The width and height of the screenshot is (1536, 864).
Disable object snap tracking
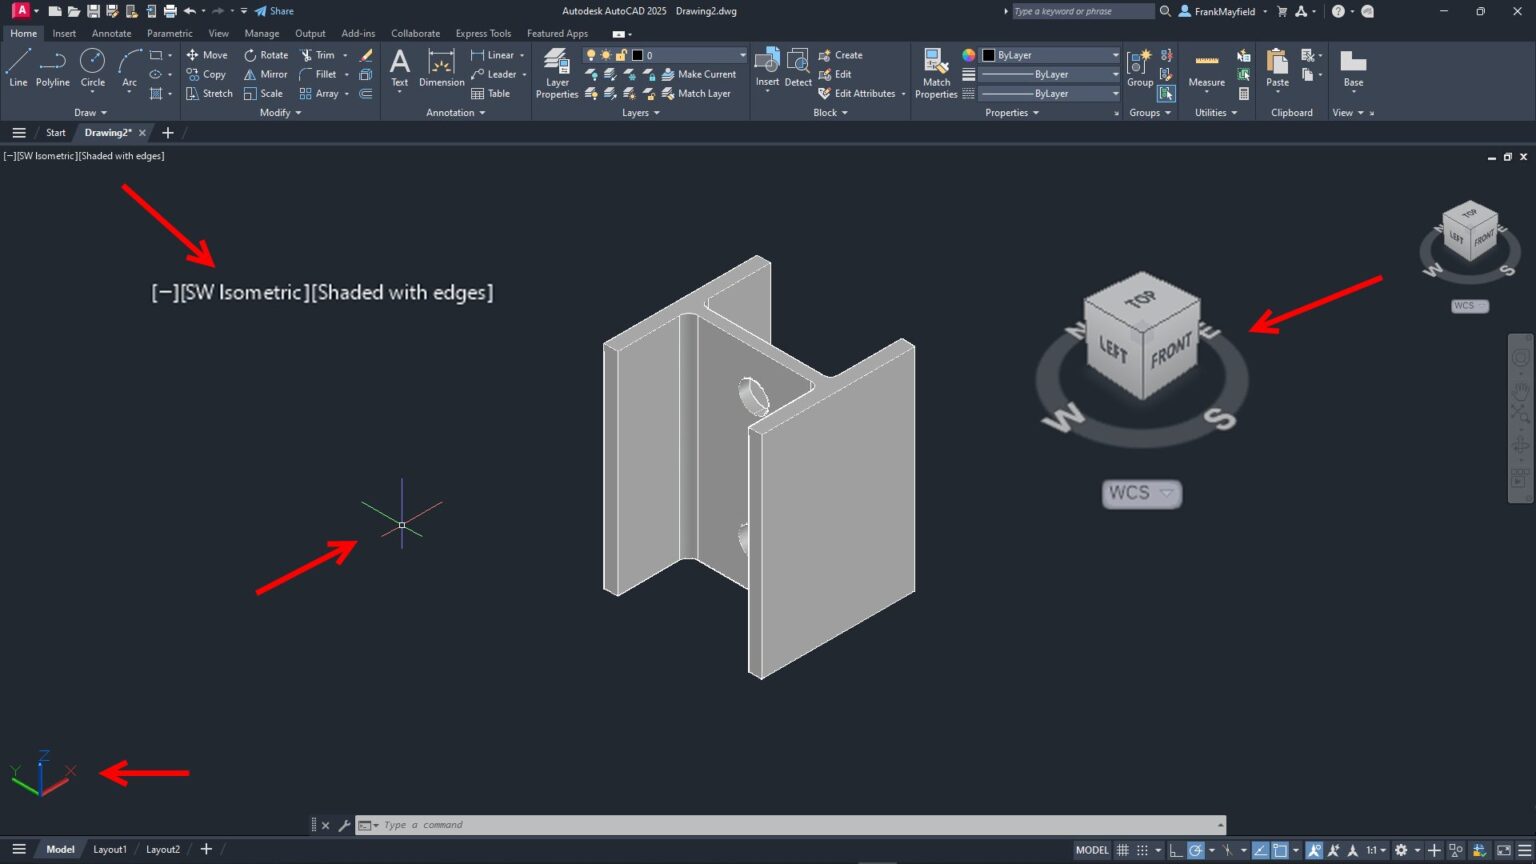pyautogui.click(x=1258, y=849)
